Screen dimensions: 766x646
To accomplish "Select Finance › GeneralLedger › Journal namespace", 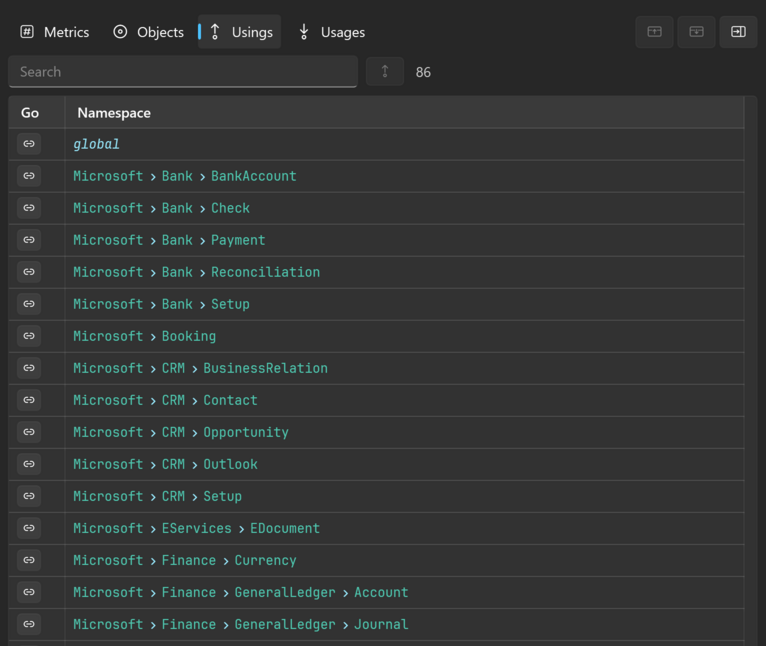I will tap(240, 624).
